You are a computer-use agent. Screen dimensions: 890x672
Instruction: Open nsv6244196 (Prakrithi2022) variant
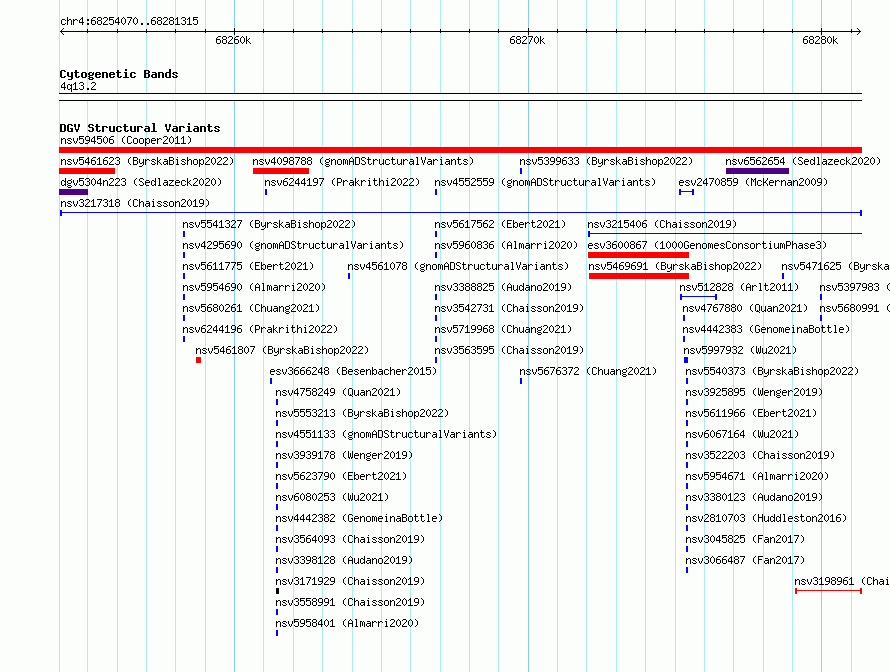(260, 329)
